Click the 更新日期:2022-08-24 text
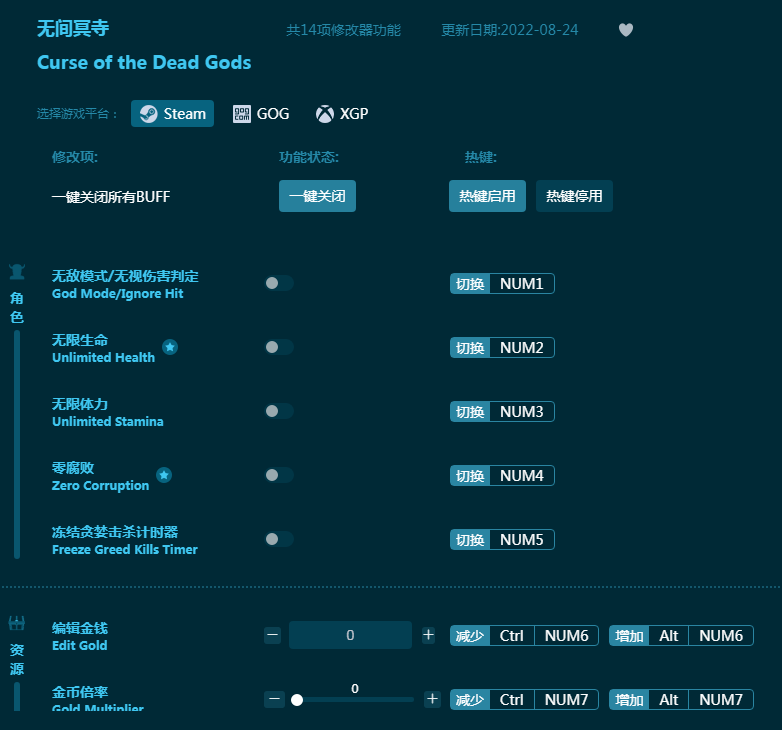782x730 pixels. 510,30
